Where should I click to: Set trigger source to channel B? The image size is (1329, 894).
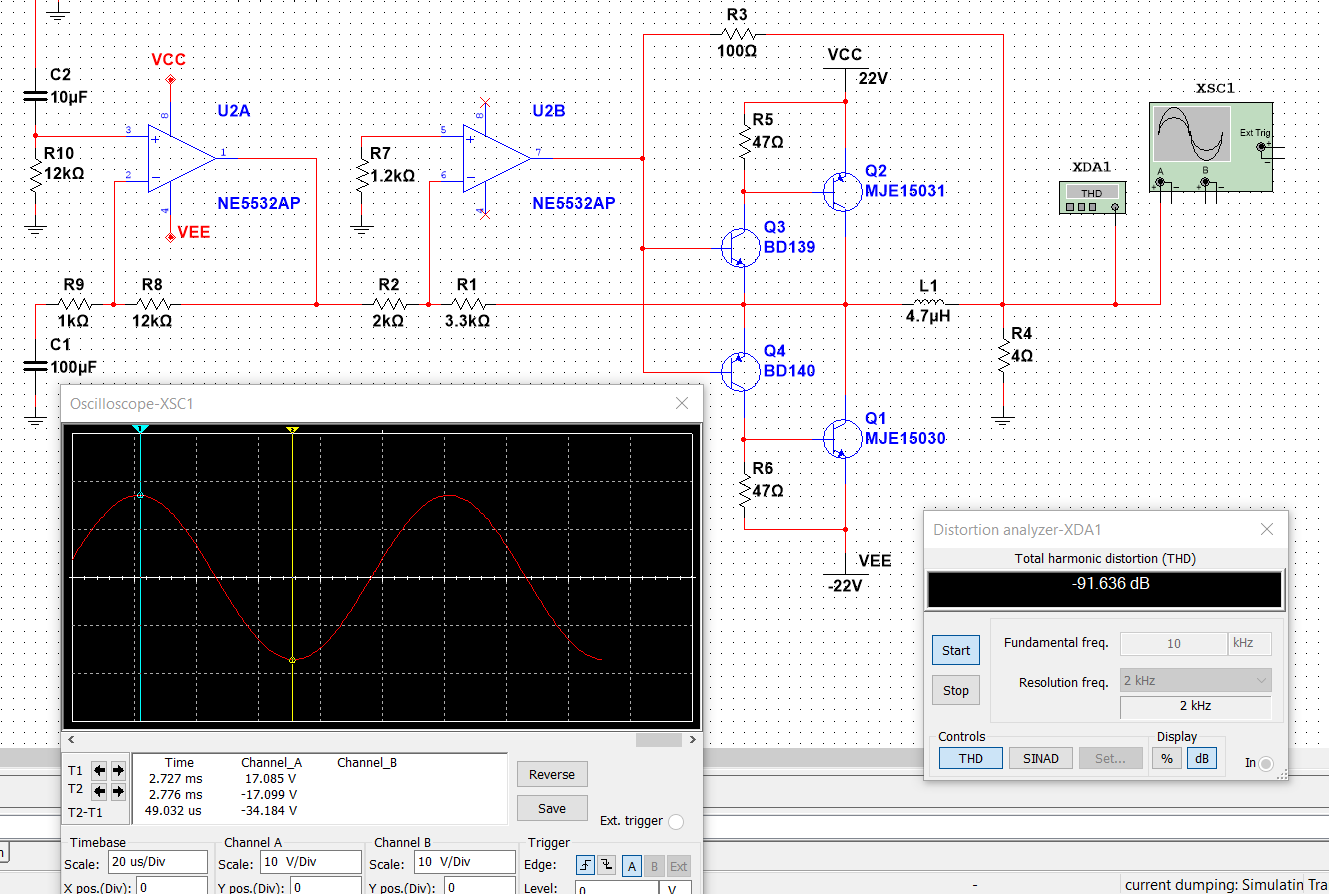pos(655,866)
